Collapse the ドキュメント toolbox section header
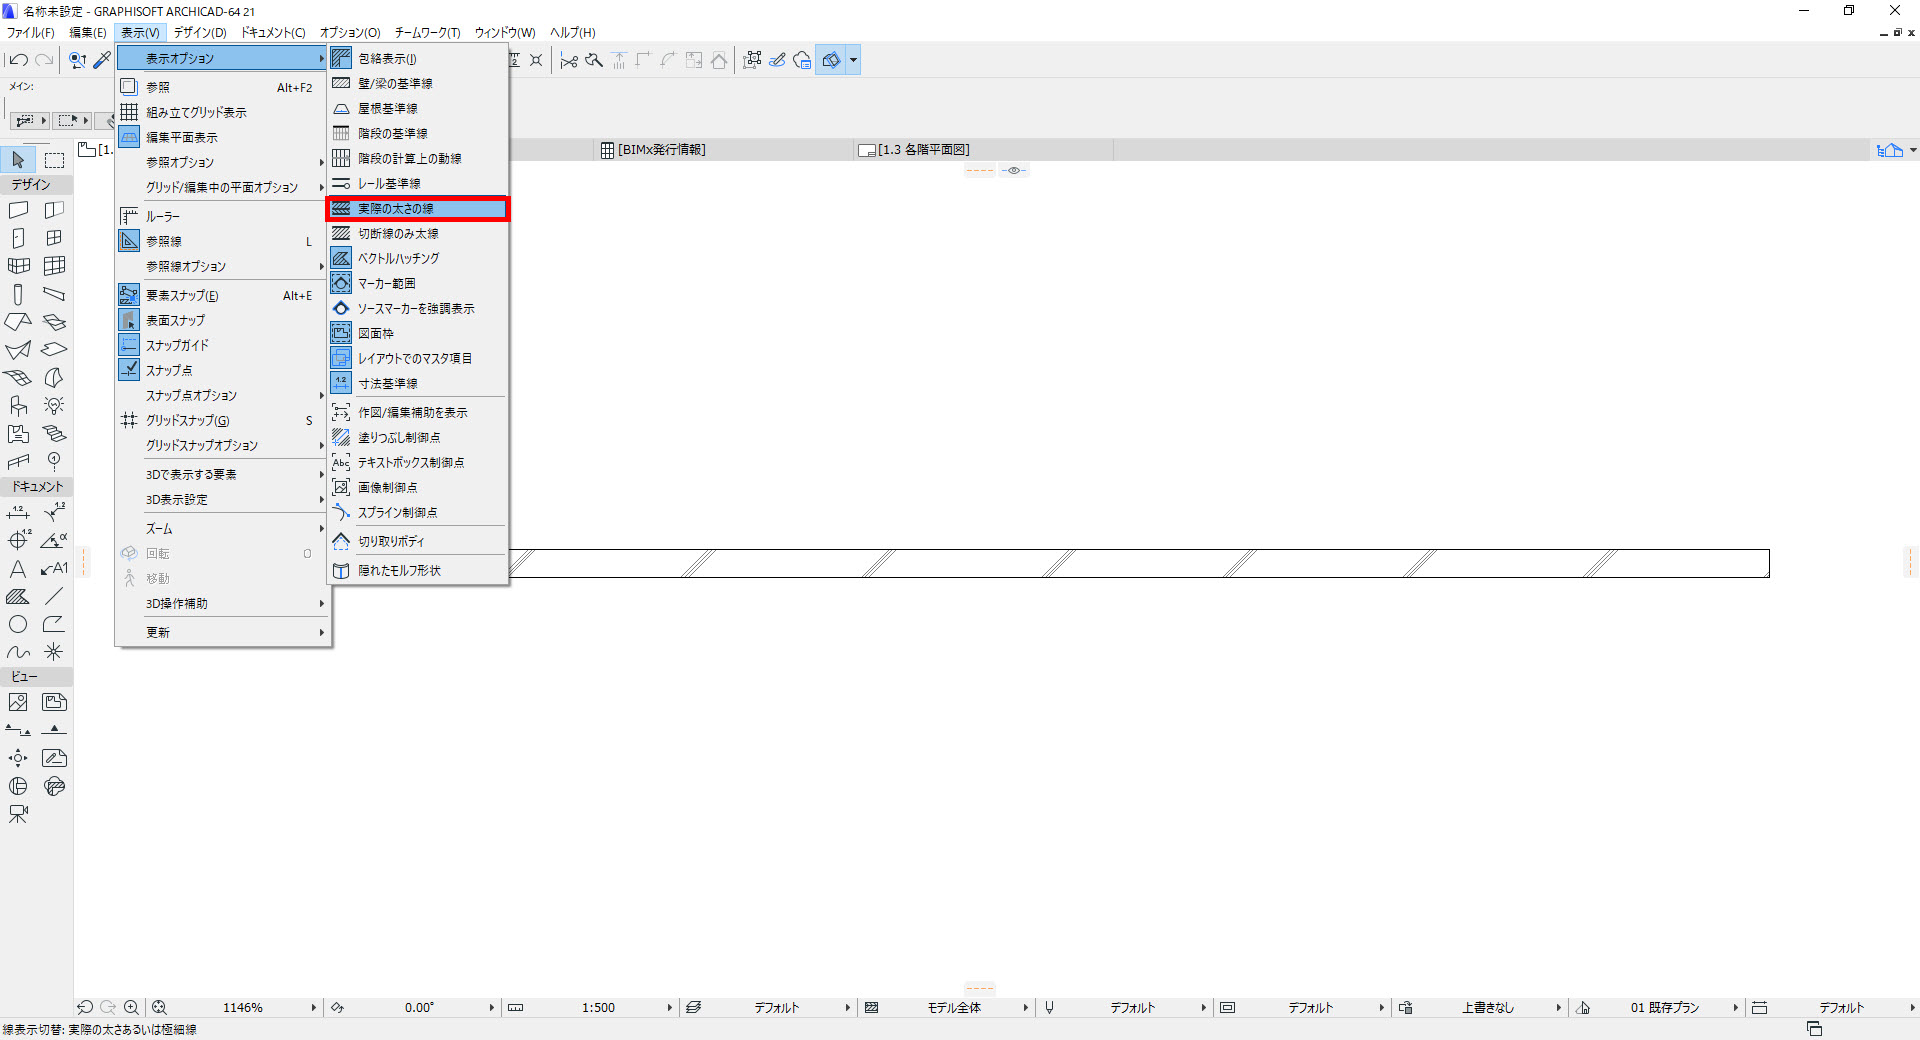Image resolution: width=1920 pixels, height=1040 pixels. point(36,486)
